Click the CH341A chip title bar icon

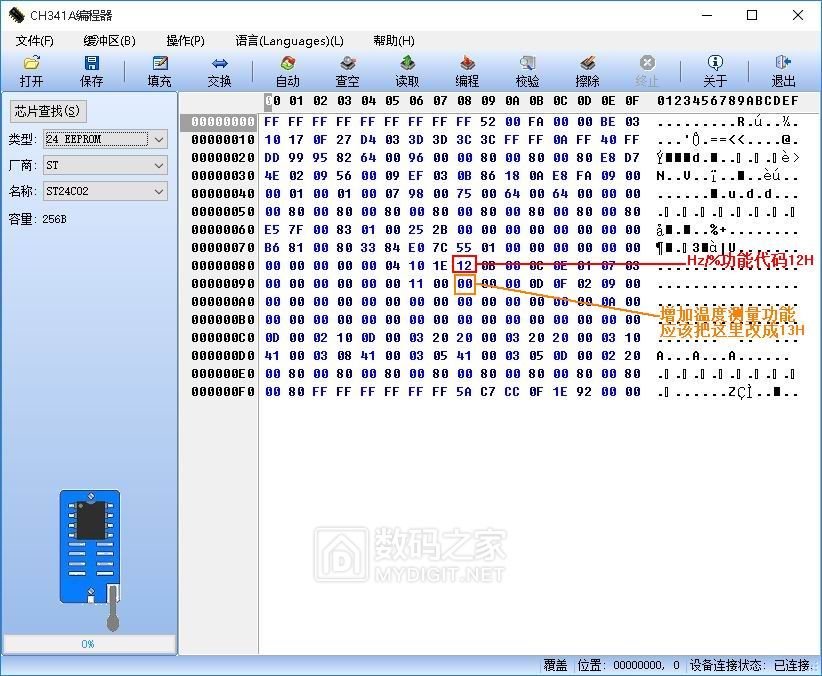click(16, 15)
